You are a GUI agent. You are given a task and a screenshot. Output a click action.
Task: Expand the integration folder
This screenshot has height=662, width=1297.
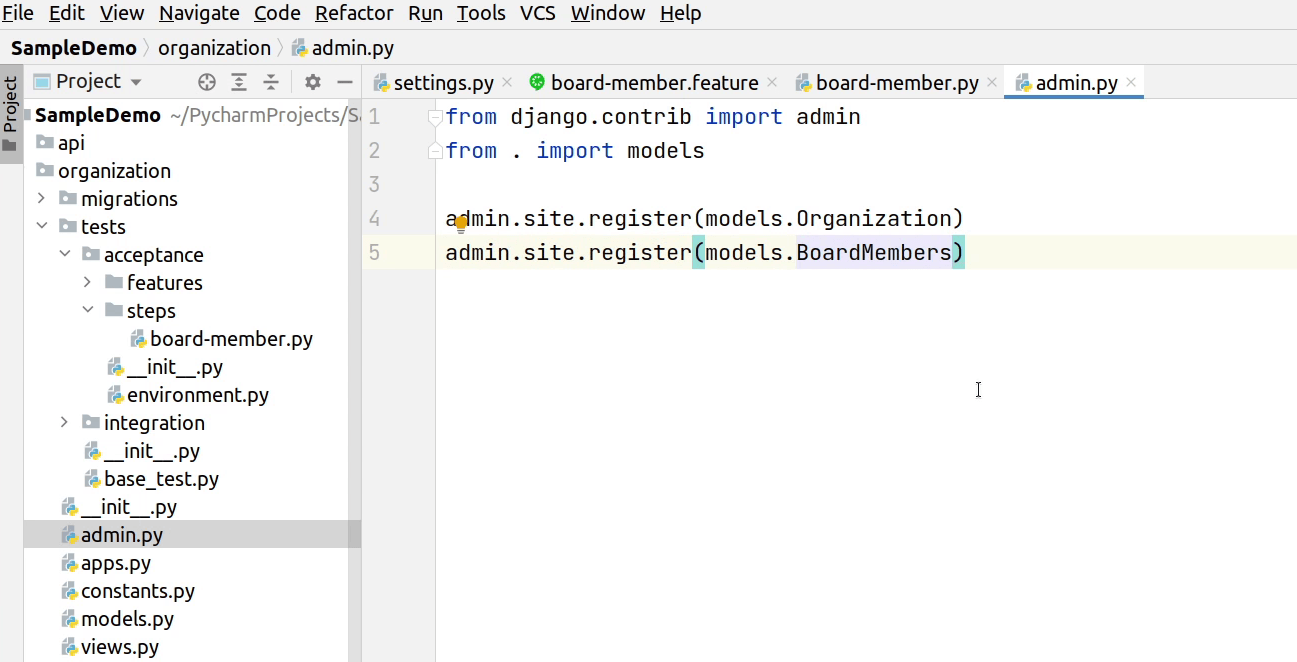[64, 422]
